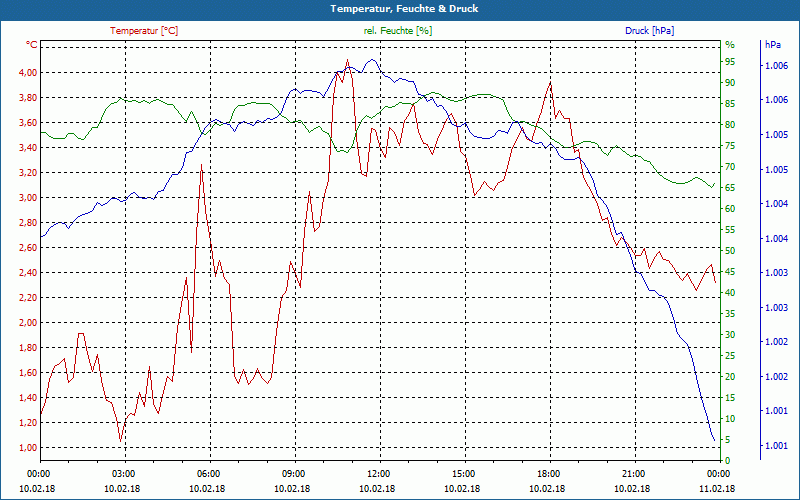Click the '70' value on the humidity axis
800x500 pixels.
[730, 167]
